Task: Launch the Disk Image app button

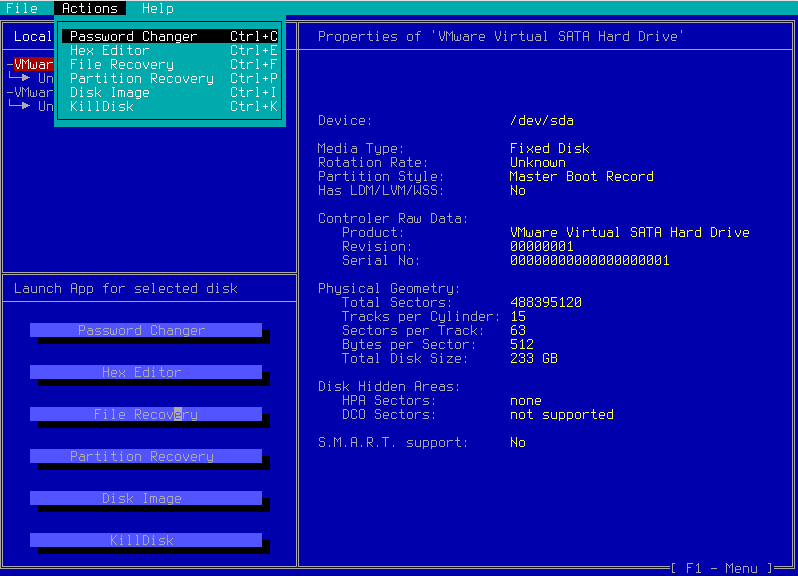Action: [146, 498]
